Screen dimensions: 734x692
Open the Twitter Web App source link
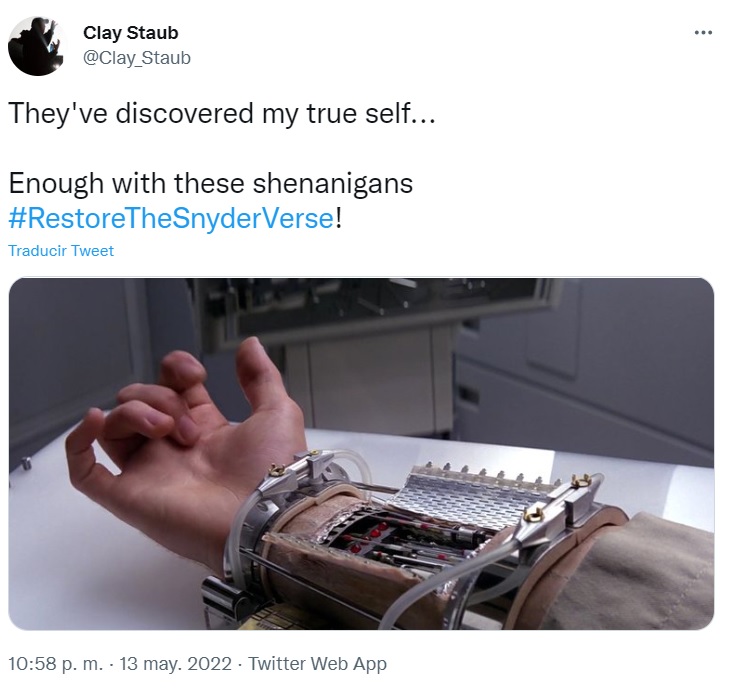[x=317, y=663]
